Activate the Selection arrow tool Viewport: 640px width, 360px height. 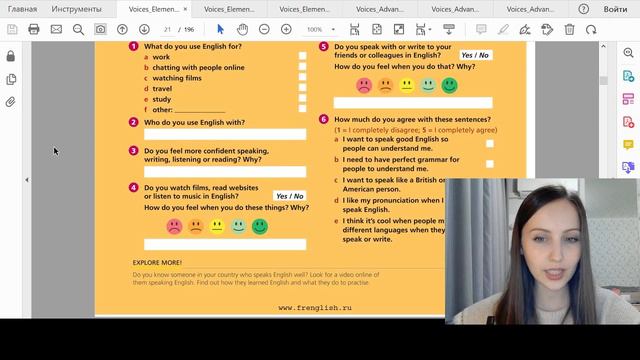click(x=220, y=29)
